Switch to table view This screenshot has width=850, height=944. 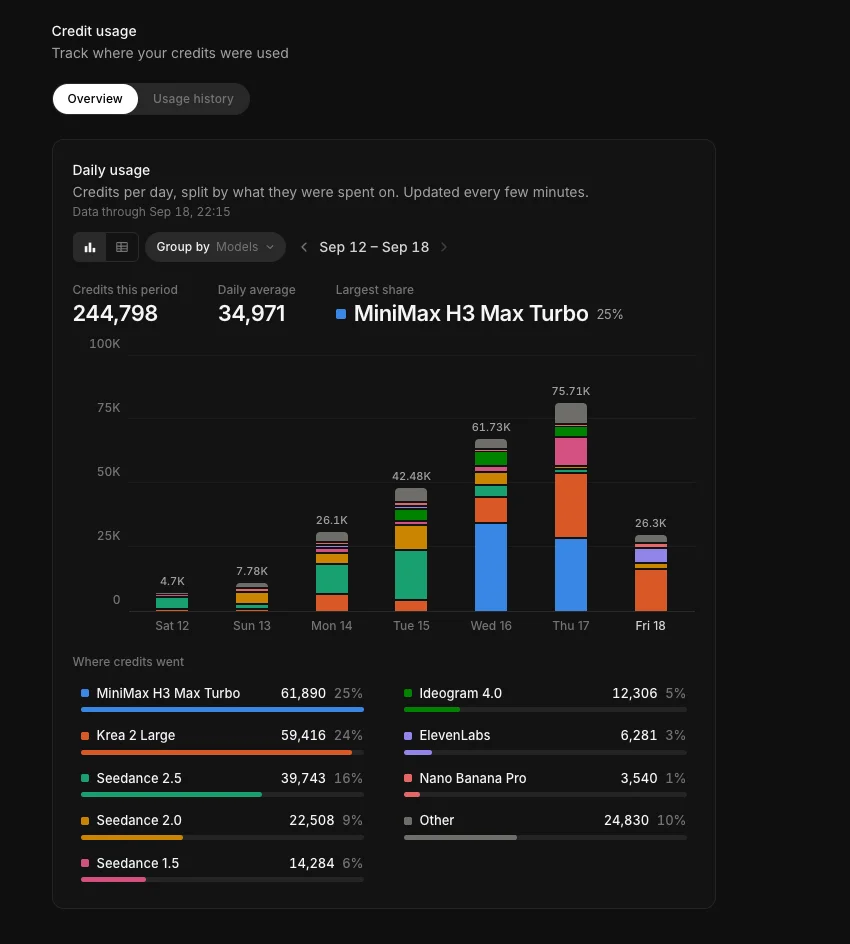(x=122, y=247)
